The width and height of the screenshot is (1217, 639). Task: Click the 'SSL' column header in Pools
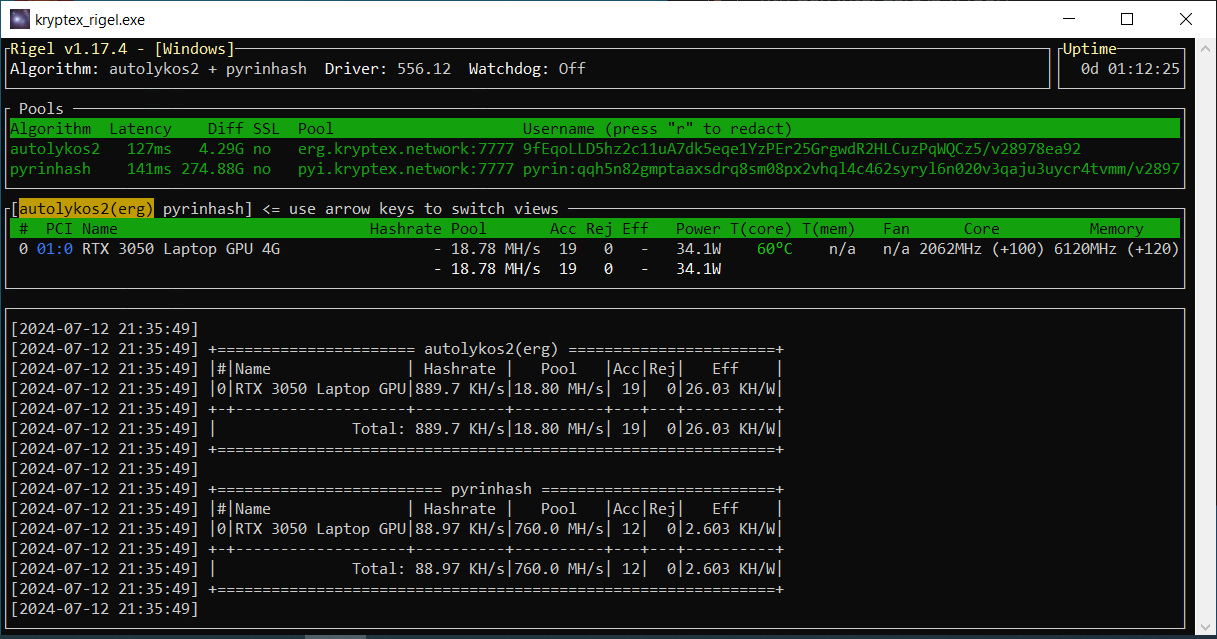(x=266, y=128)
